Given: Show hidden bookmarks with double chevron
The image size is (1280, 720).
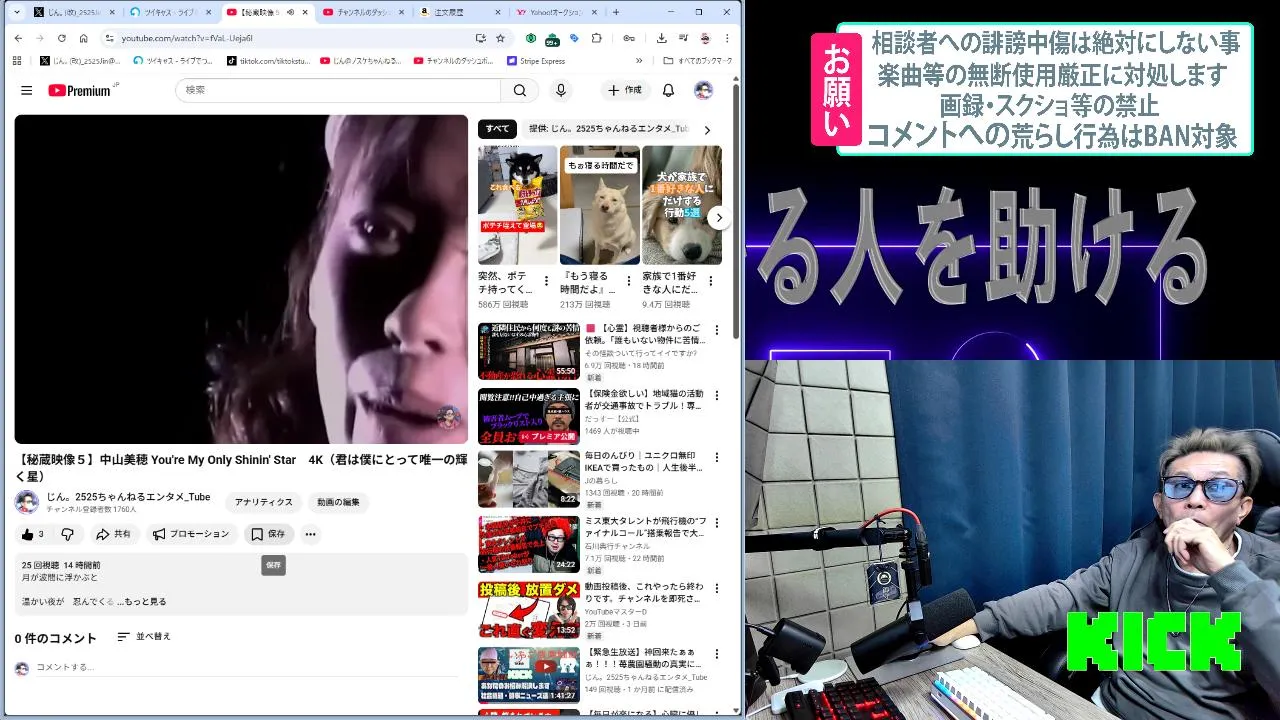Looking at the screenshot, I should 639,61.
